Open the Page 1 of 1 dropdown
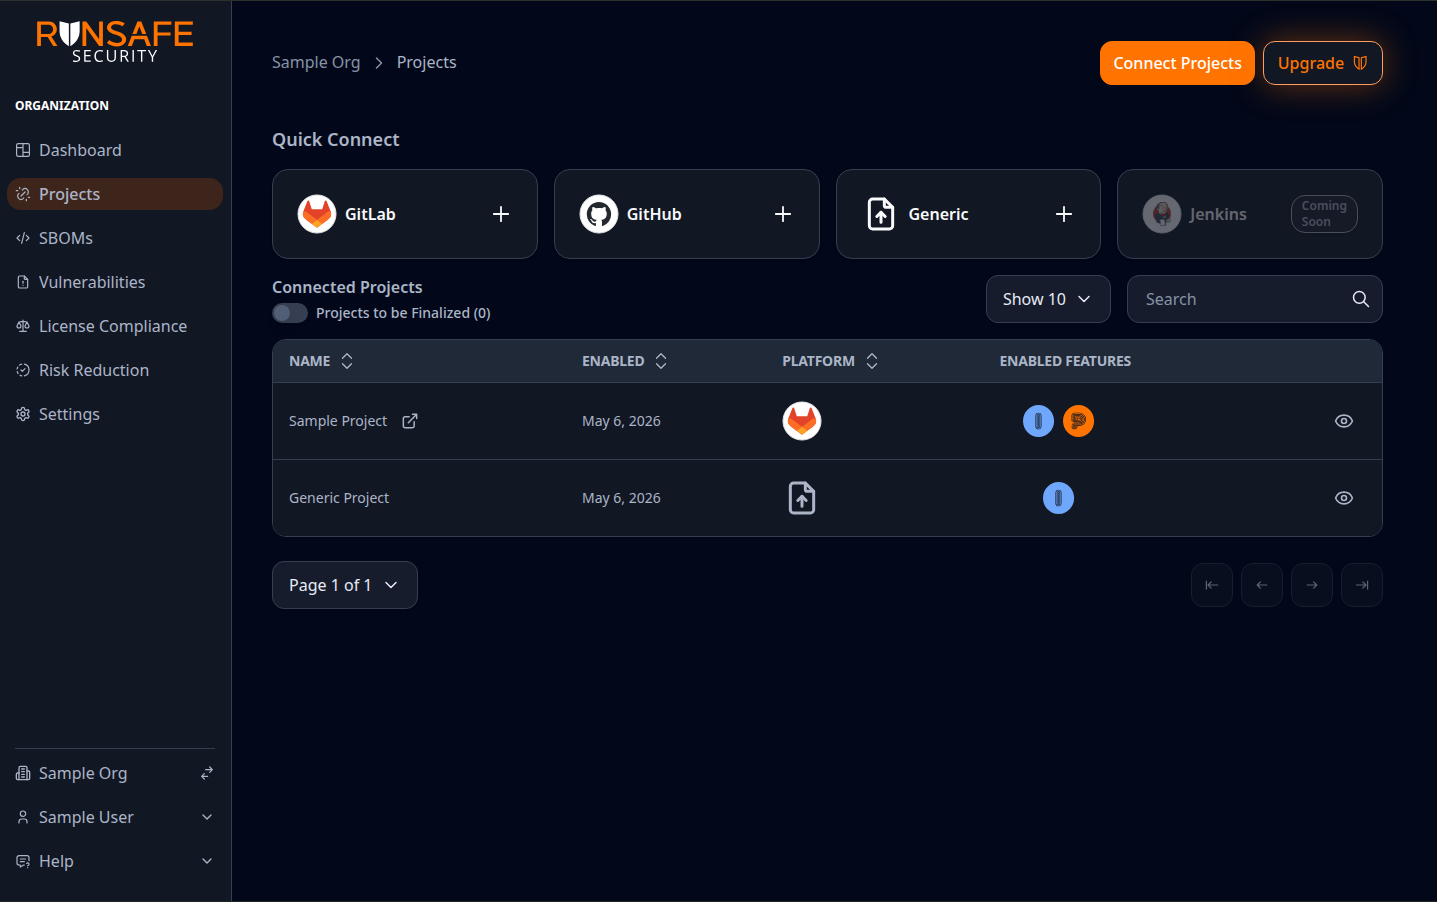1437x902 pixels. click(x=345, y=585)
